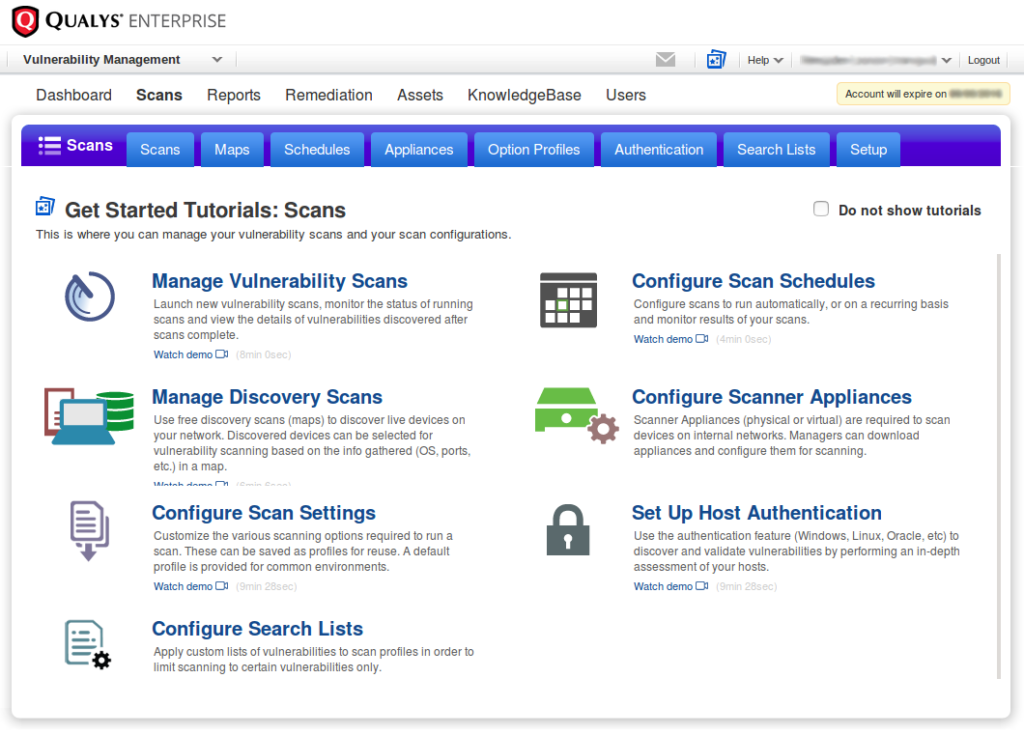This screenshot has height=735, width=1024.
Task: Select the Configure Scan Schedules calendar icon
Action: 570,299
